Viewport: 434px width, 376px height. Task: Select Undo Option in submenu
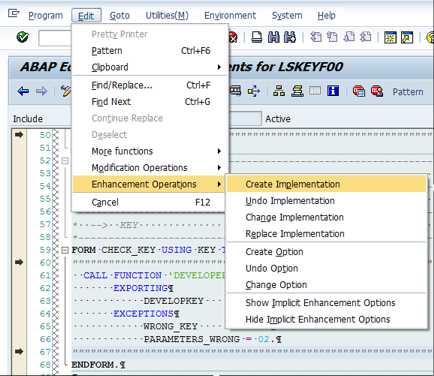point(326,268)
